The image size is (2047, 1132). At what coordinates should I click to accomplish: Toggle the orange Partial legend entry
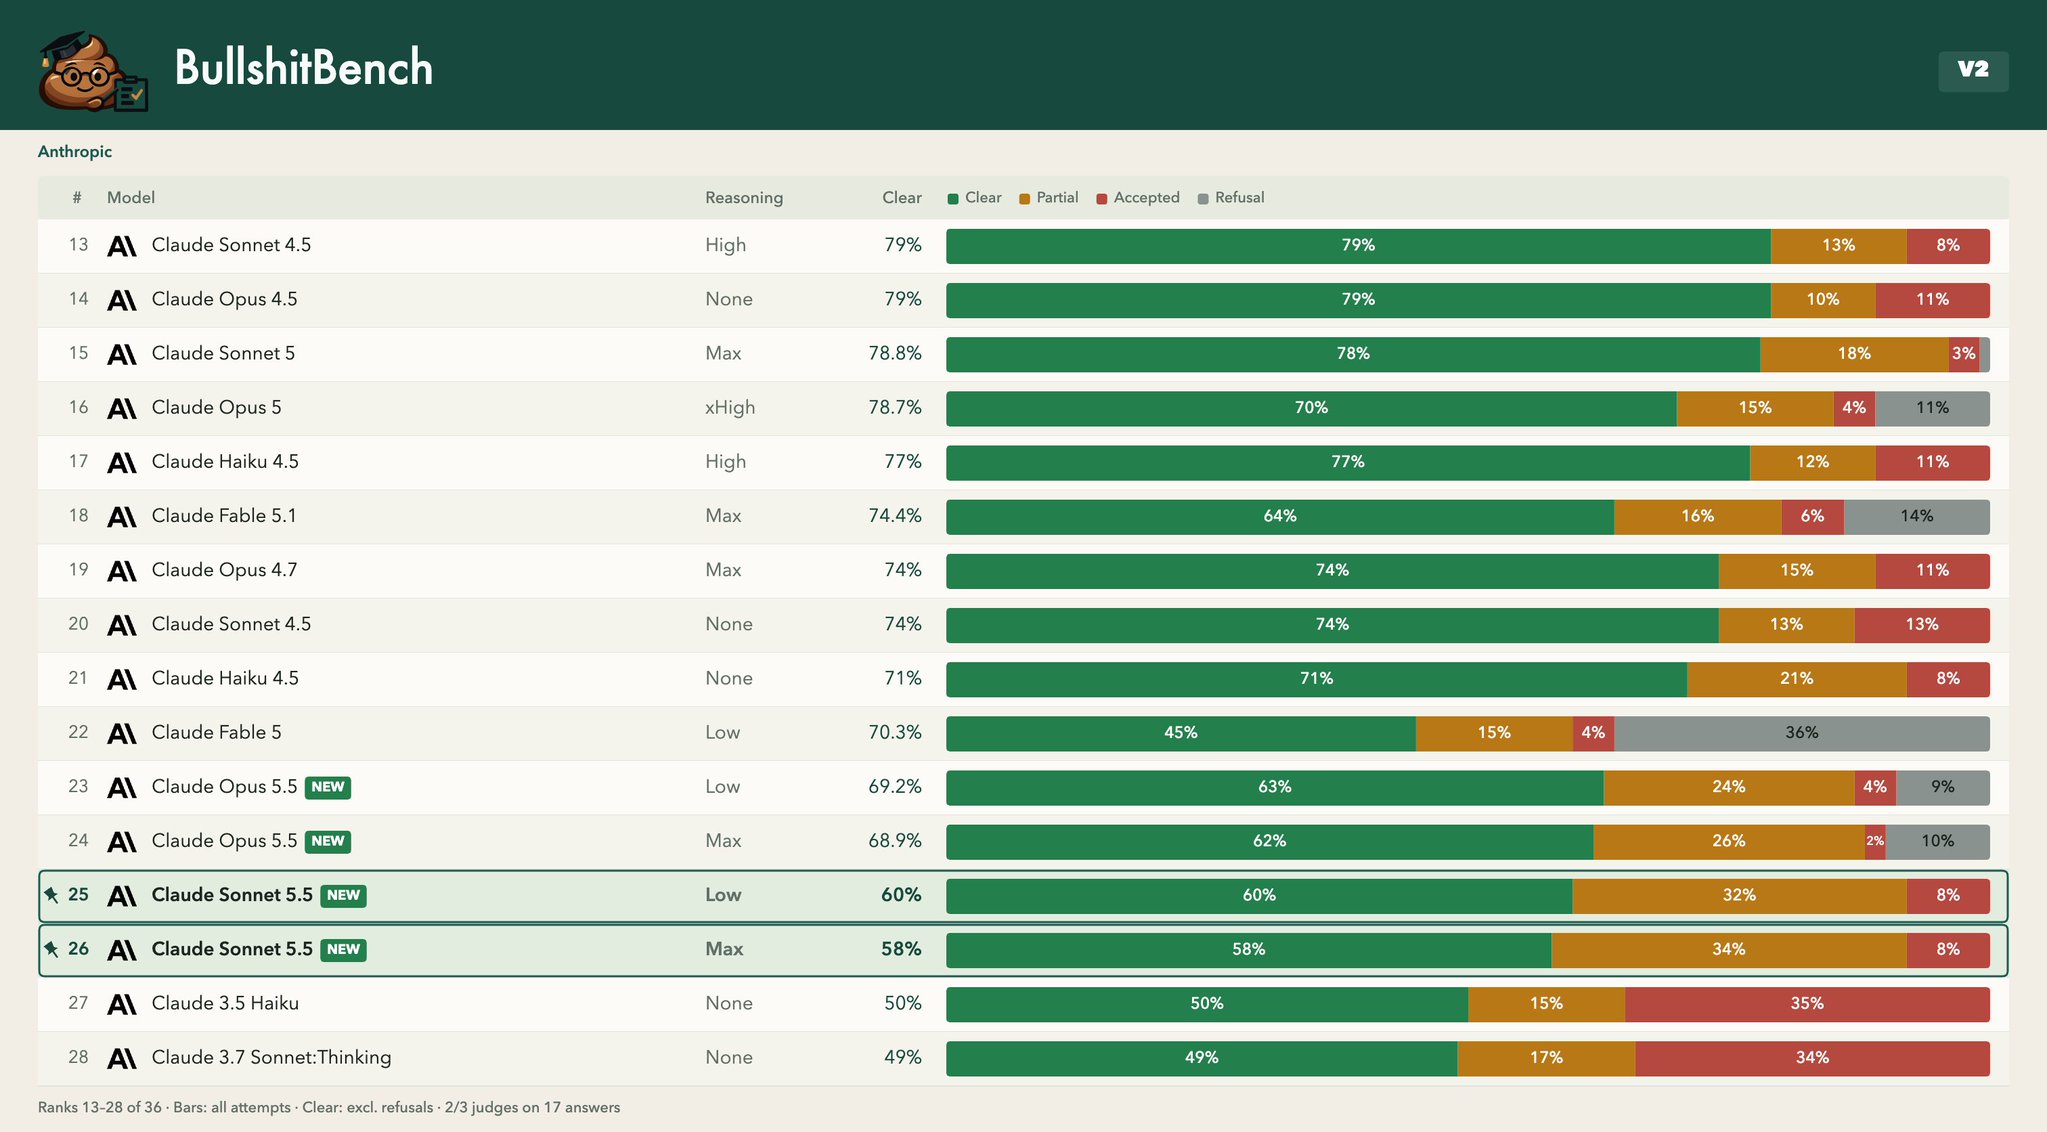coord(1049,198)
